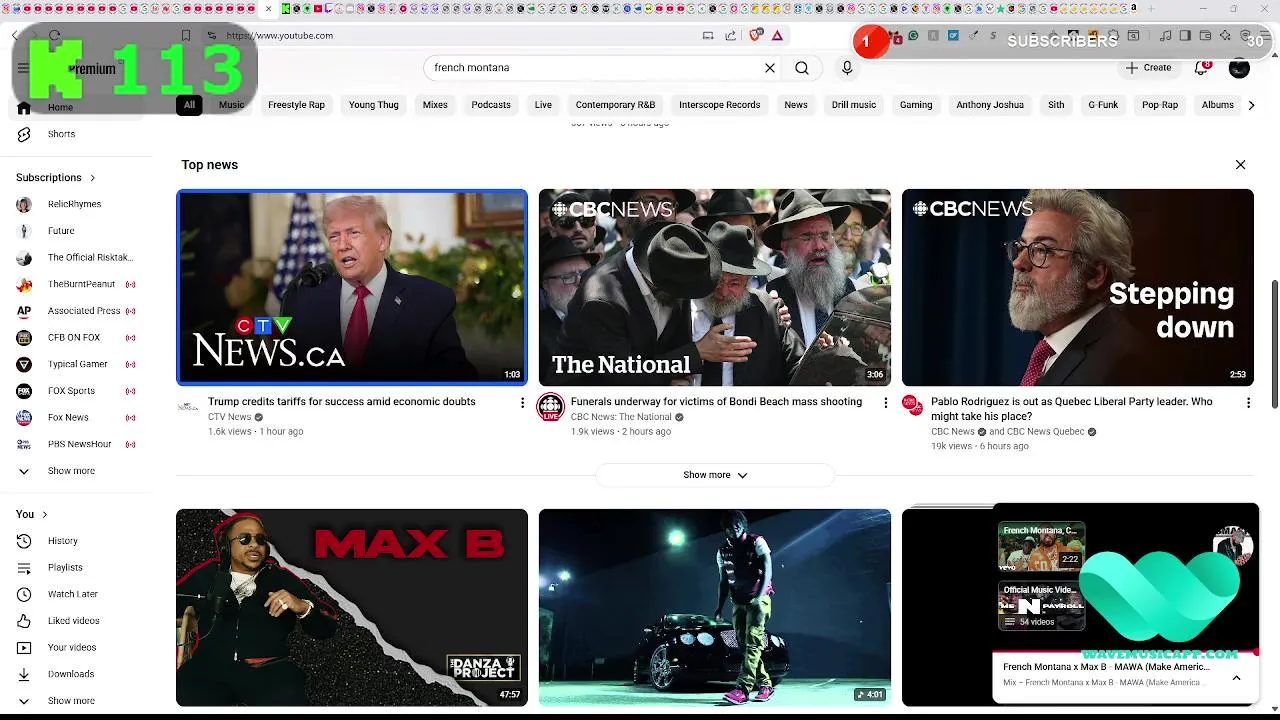The height and width of the screenshot is (720, 1280).
Task: Expand the Subscriptions section arrow
Action: 93,178
